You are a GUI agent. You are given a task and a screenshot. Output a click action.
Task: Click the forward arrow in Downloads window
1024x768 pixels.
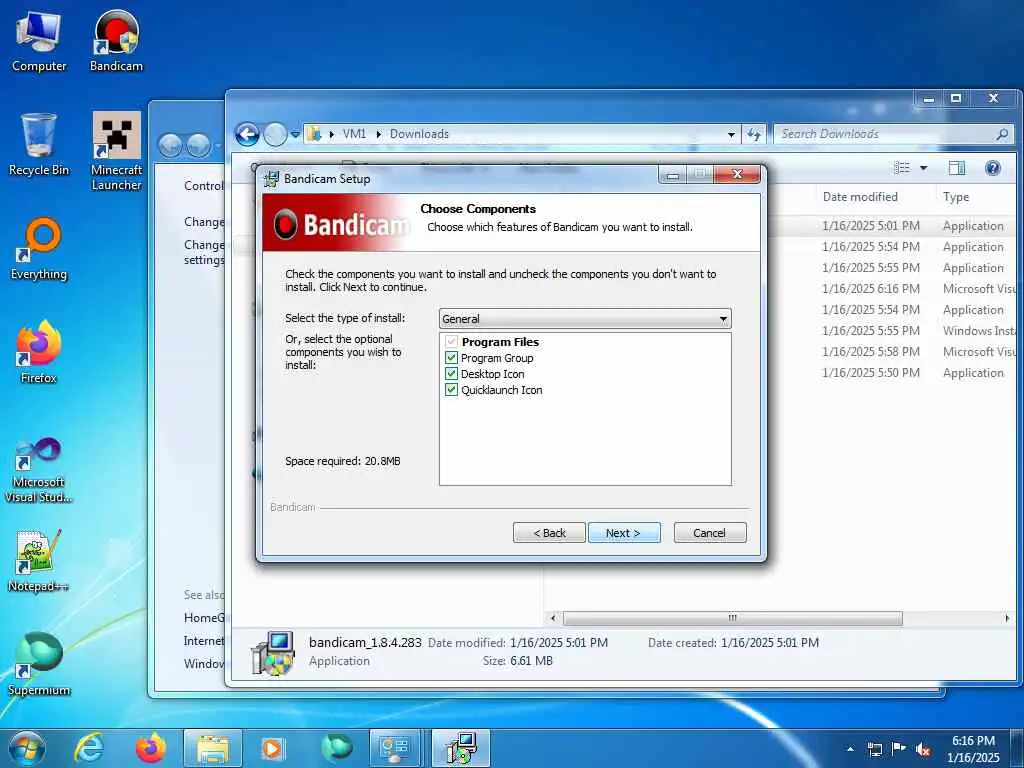(x=275, y=135)
